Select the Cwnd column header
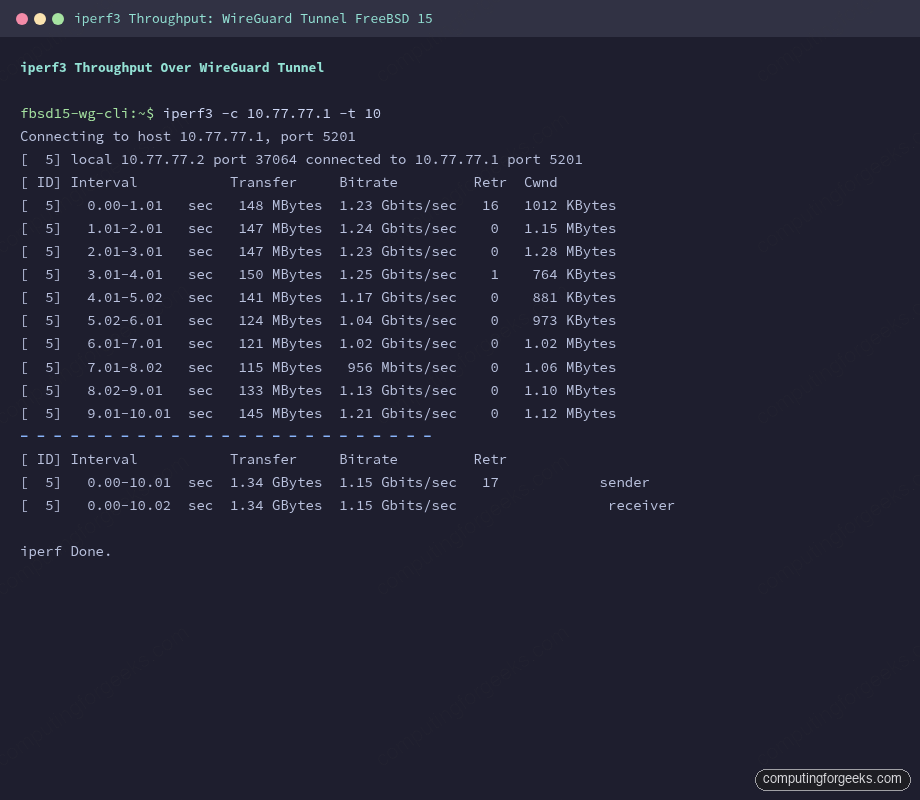Viewport: 920px width, 800px height. (x=540, y=182)
